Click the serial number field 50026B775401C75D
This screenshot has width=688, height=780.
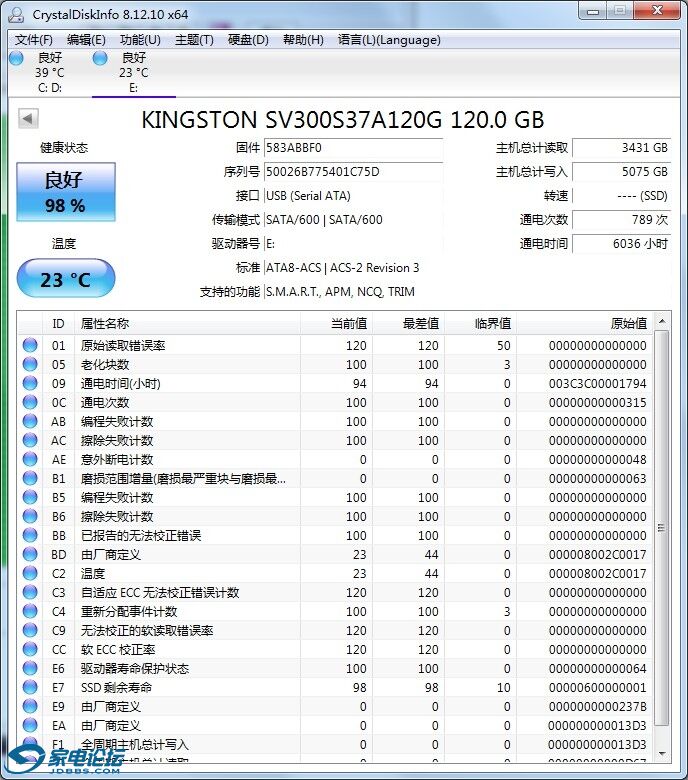(x=353, y=172)
